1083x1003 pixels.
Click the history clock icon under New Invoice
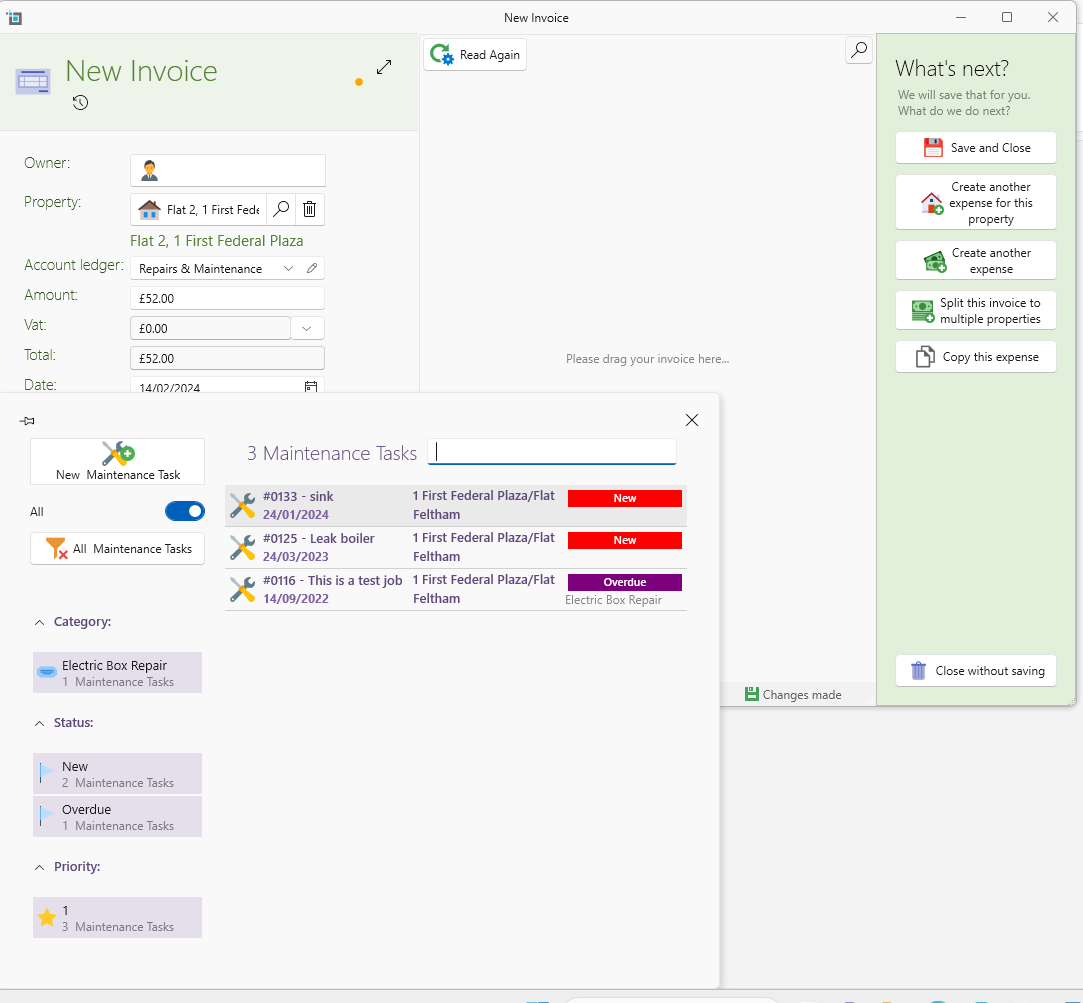pyautogui.click(x=80, y=103)
